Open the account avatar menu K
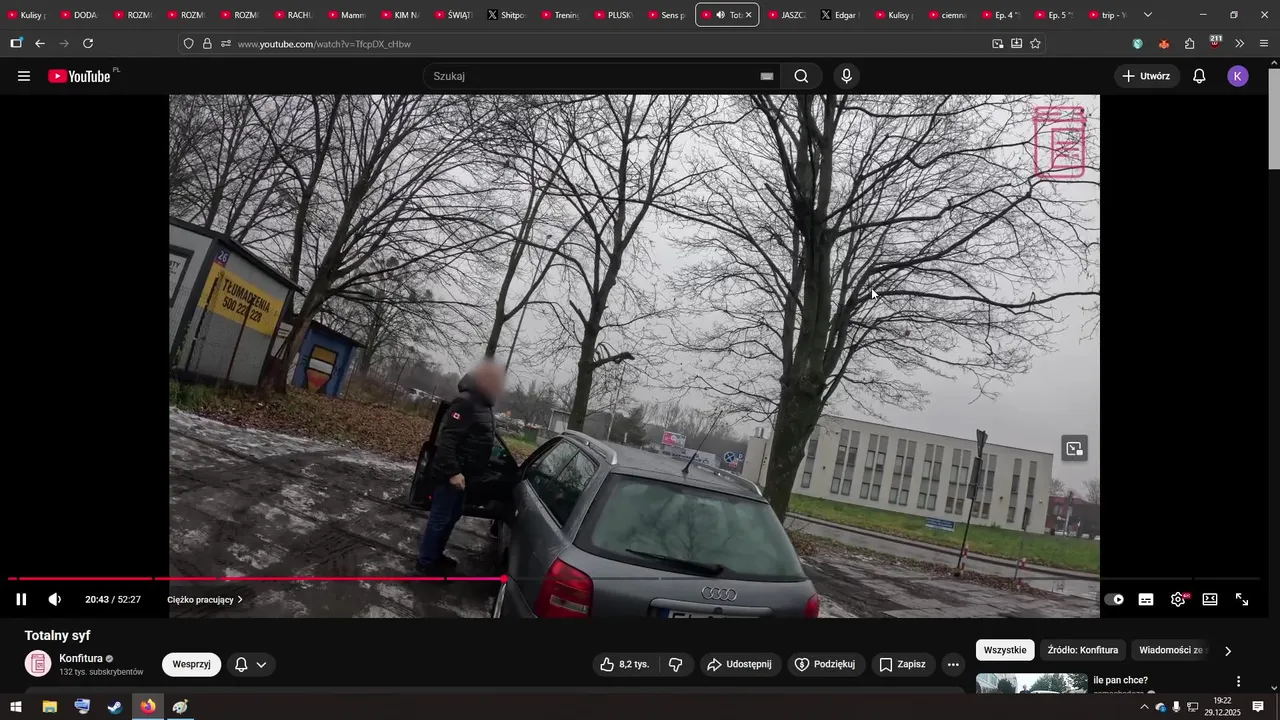 pos(1238,76)
